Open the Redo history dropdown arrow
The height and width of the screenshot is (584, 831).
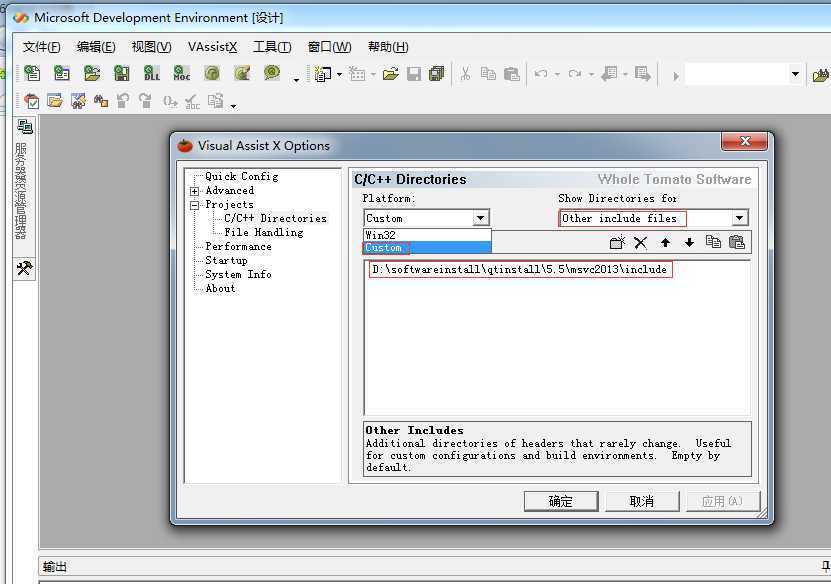[x=591, y=74]
